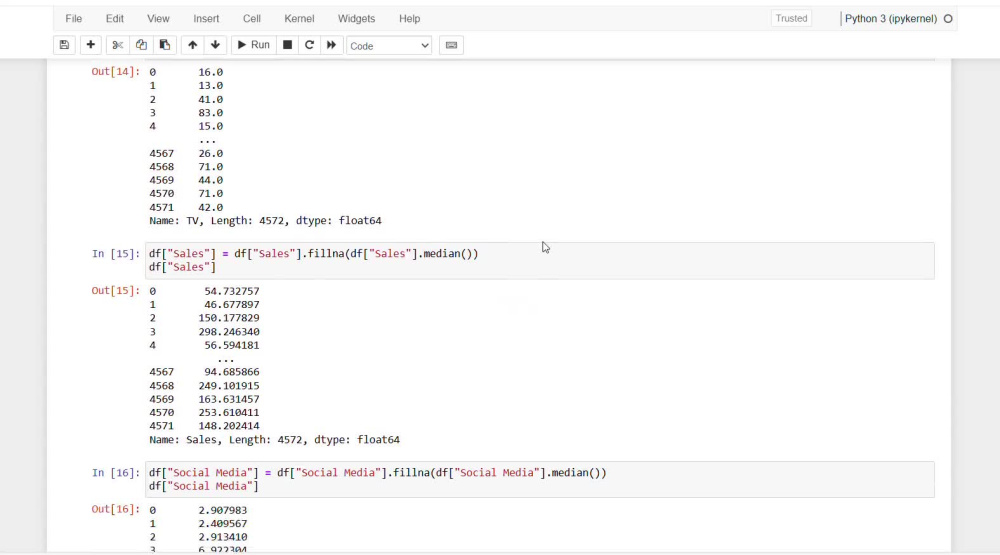Run the selected cell
Screen dimensions: 1000x555
254,45
